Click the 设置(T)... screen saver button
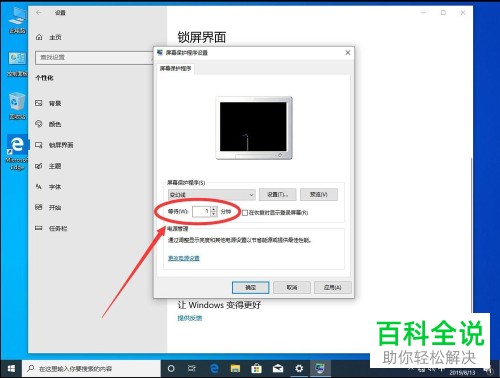 point(277,194)
